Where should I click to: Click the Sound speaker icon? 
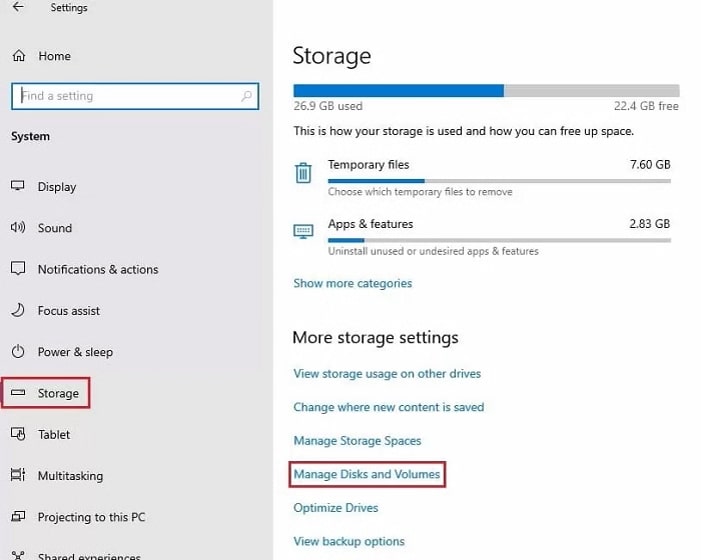[x=18, y=227]
